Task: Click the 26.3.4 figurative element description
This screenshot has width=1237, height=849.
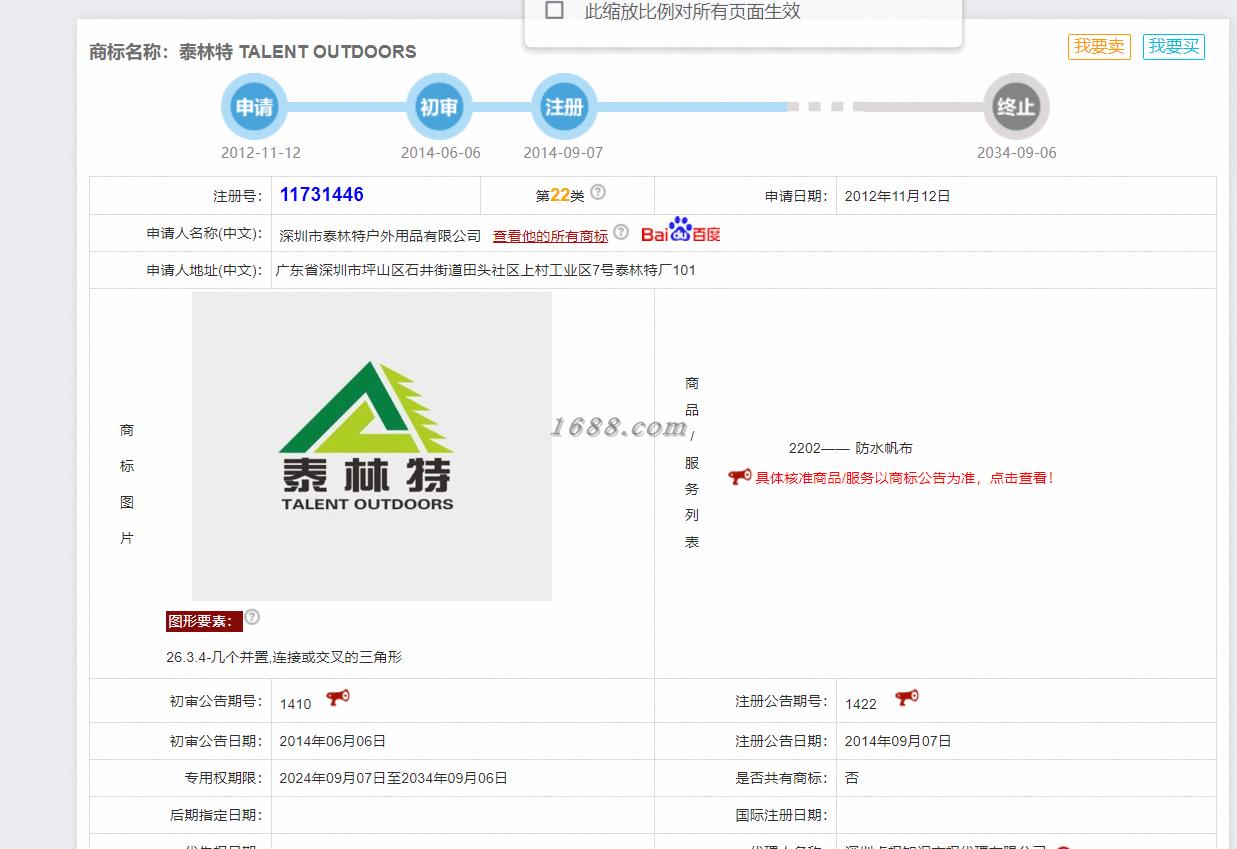Action: pyautogui.click(x=284, y=657)
